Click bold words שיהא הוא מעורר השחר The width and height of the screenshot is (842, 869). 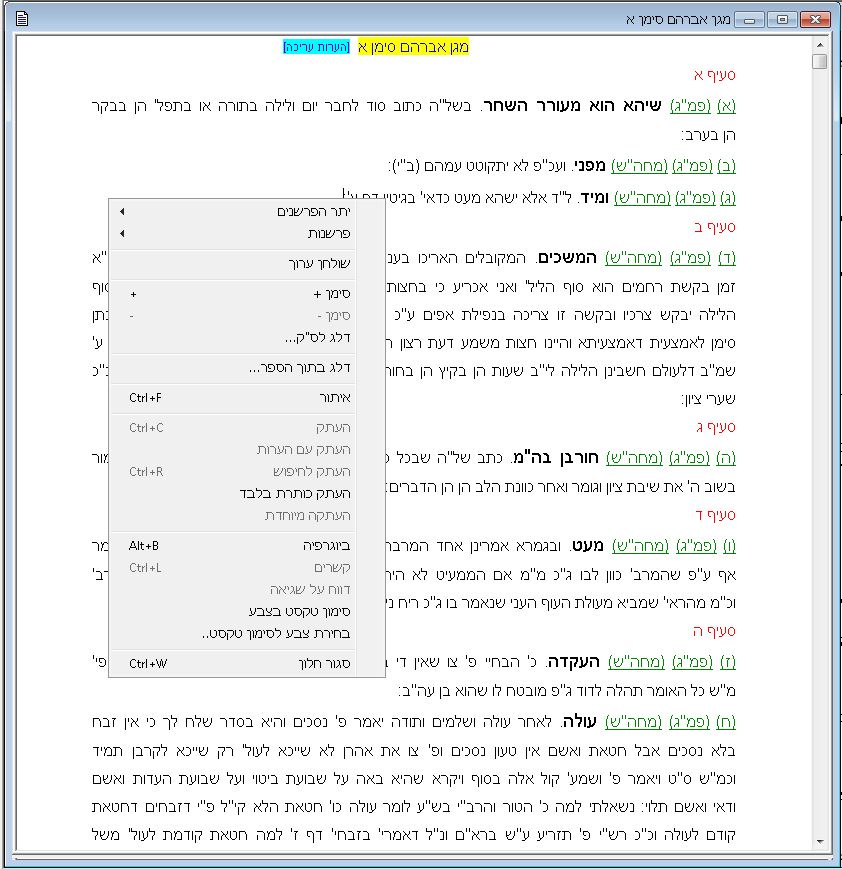coord(571,105)
